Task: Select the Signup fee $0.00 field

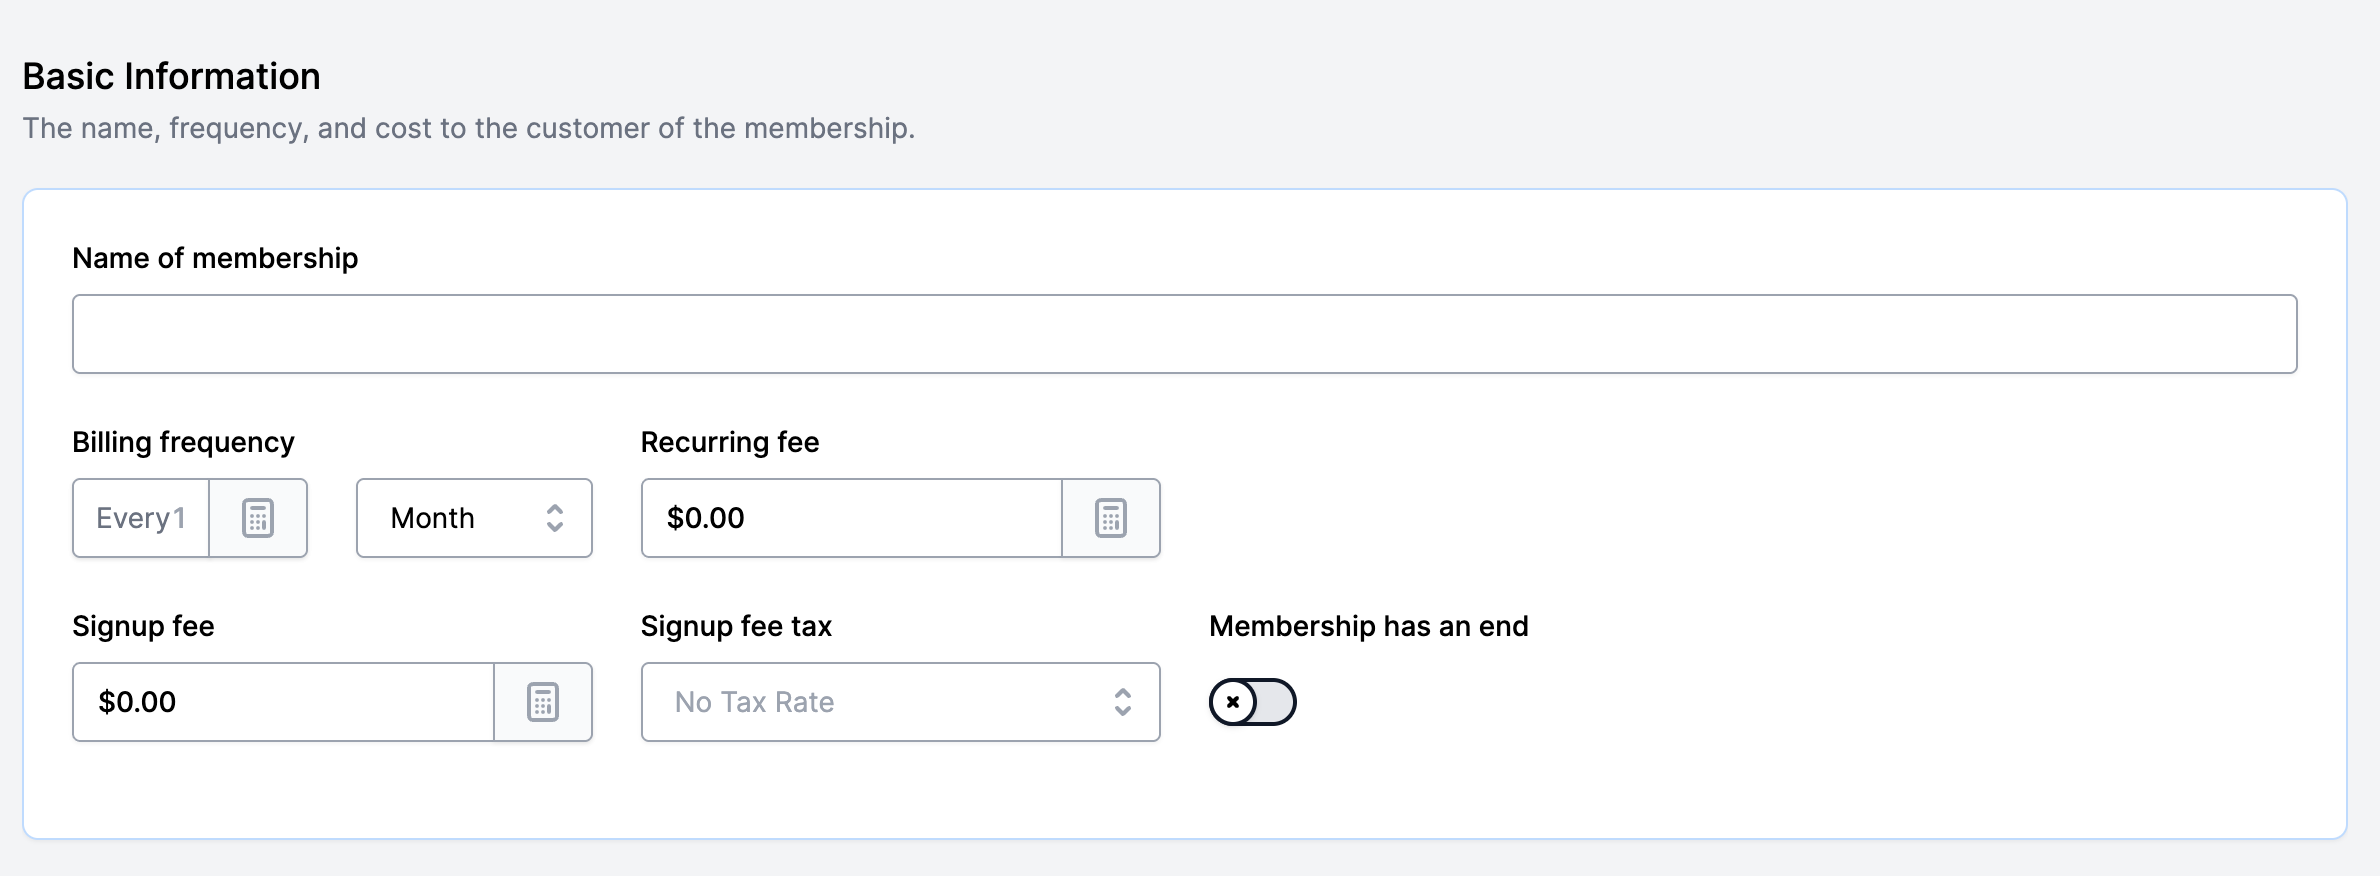Action: (283, 702)
